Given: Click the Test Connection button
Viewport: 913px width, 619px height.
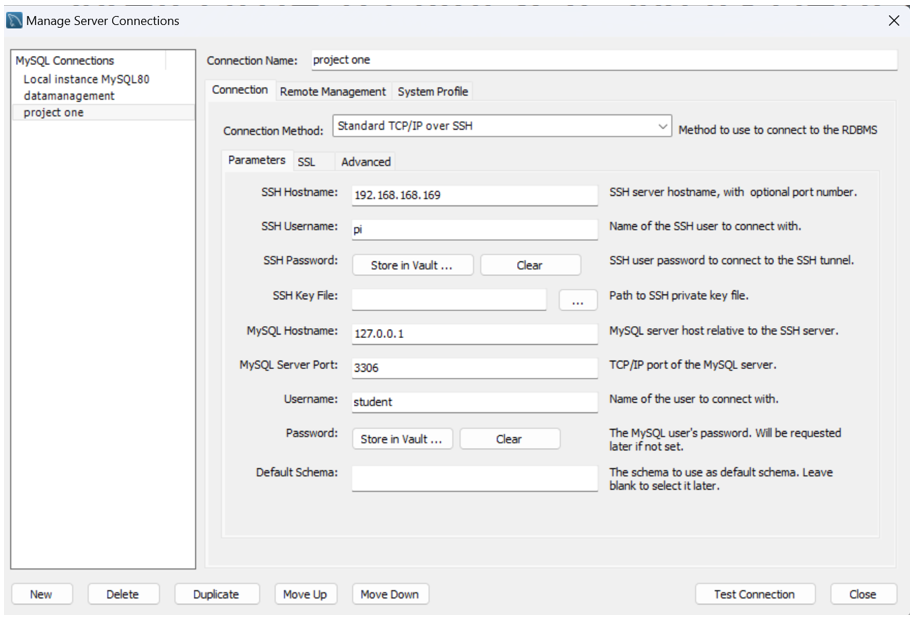Looking at the screenshot, I should (754, 594).
